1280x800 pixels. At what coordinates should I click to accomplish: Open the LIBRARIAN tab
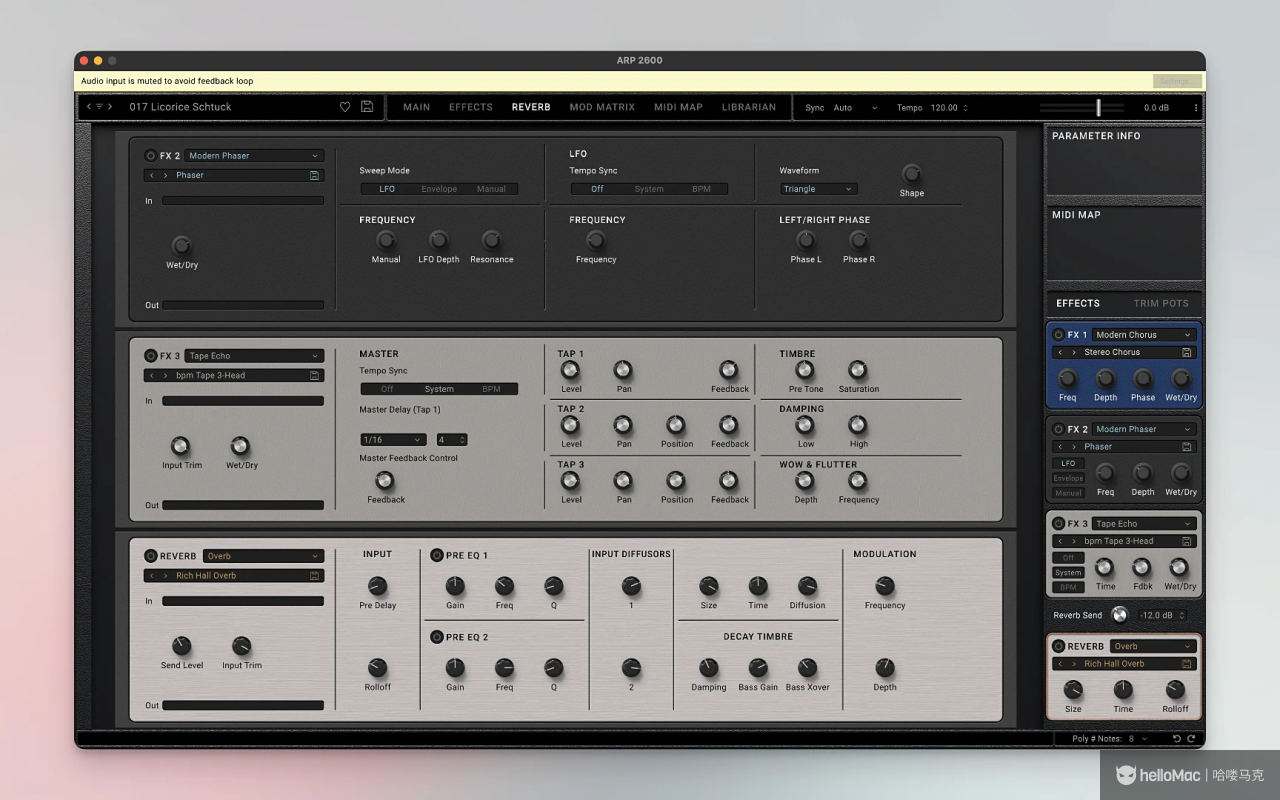749,107
